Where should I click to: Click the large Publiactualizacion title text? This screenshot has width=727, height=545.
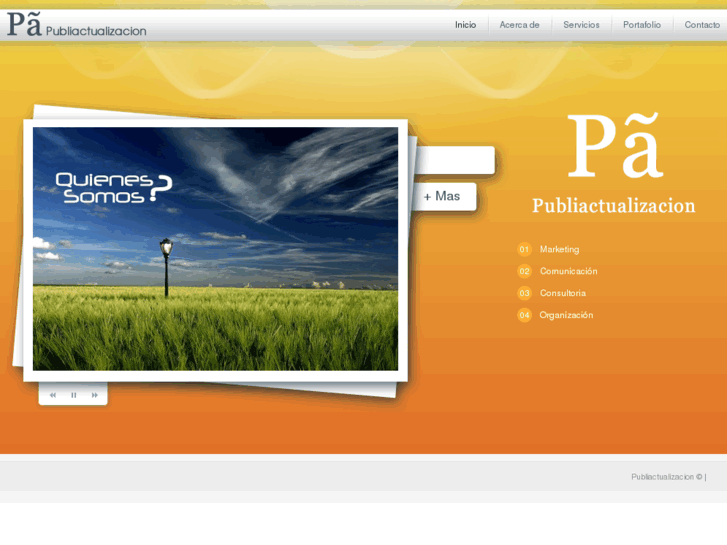tap(614, 206)
